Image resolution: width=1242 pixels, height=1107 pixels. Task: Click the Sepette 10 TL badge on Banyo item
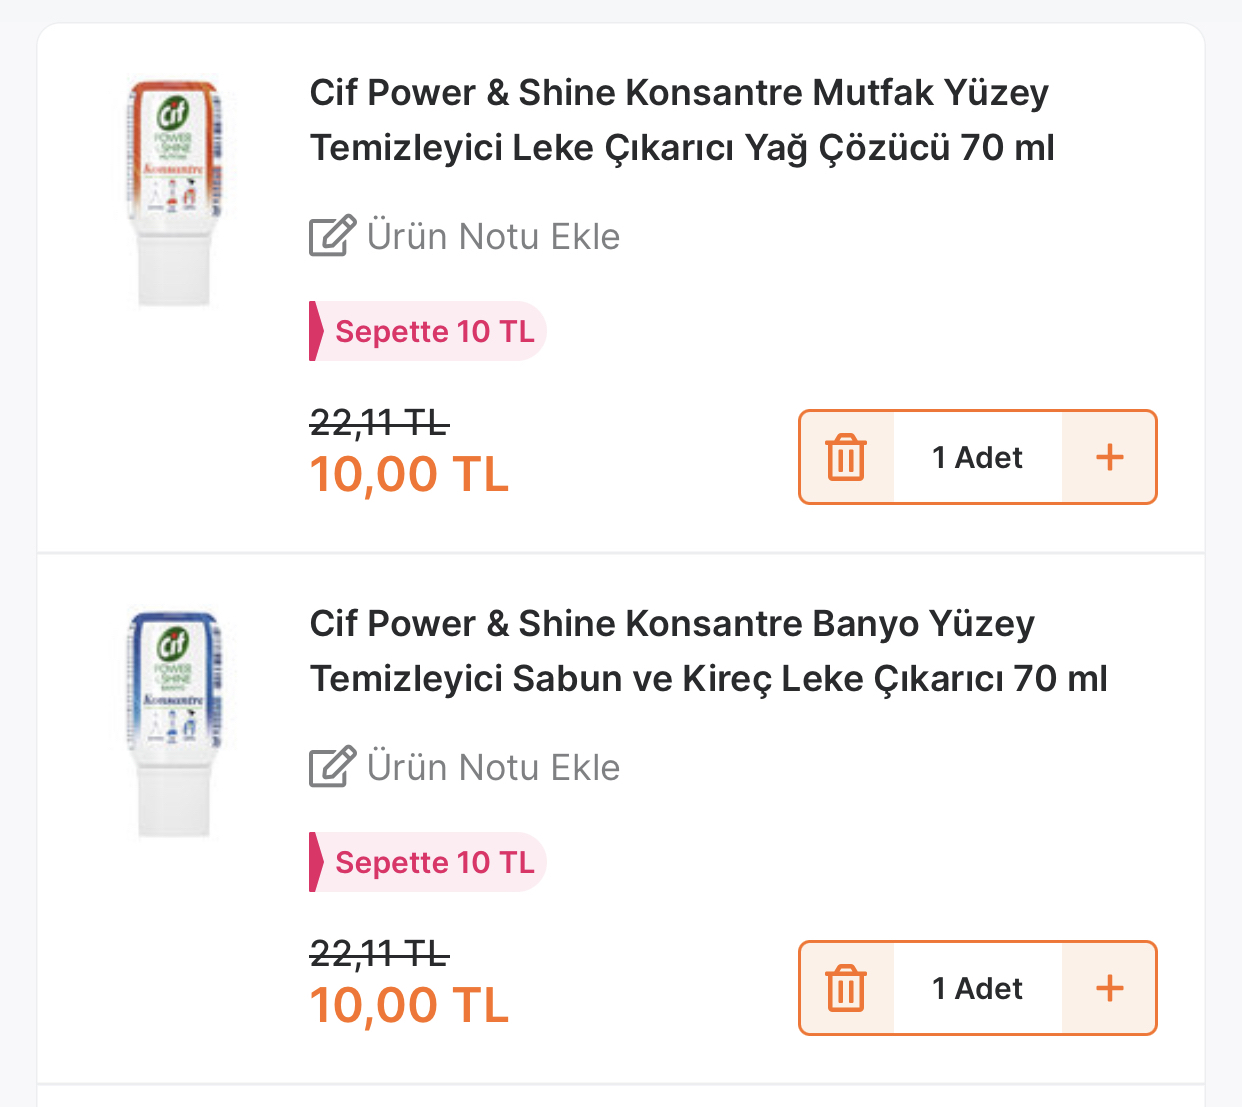click(428, 862)
